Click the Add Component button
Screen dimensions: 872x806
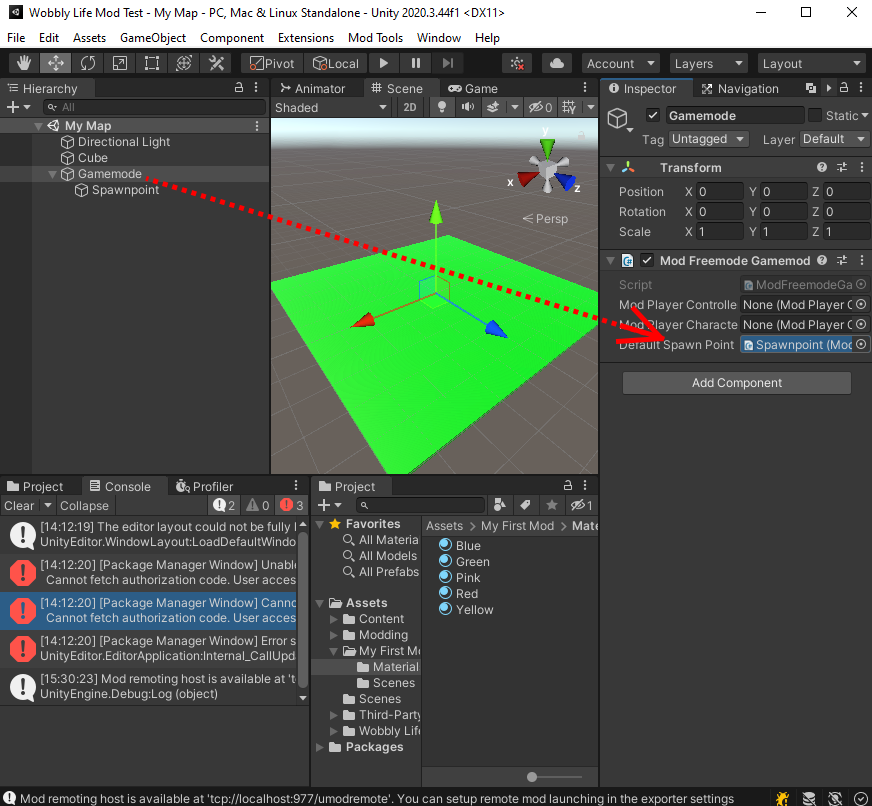click(737, 383)
